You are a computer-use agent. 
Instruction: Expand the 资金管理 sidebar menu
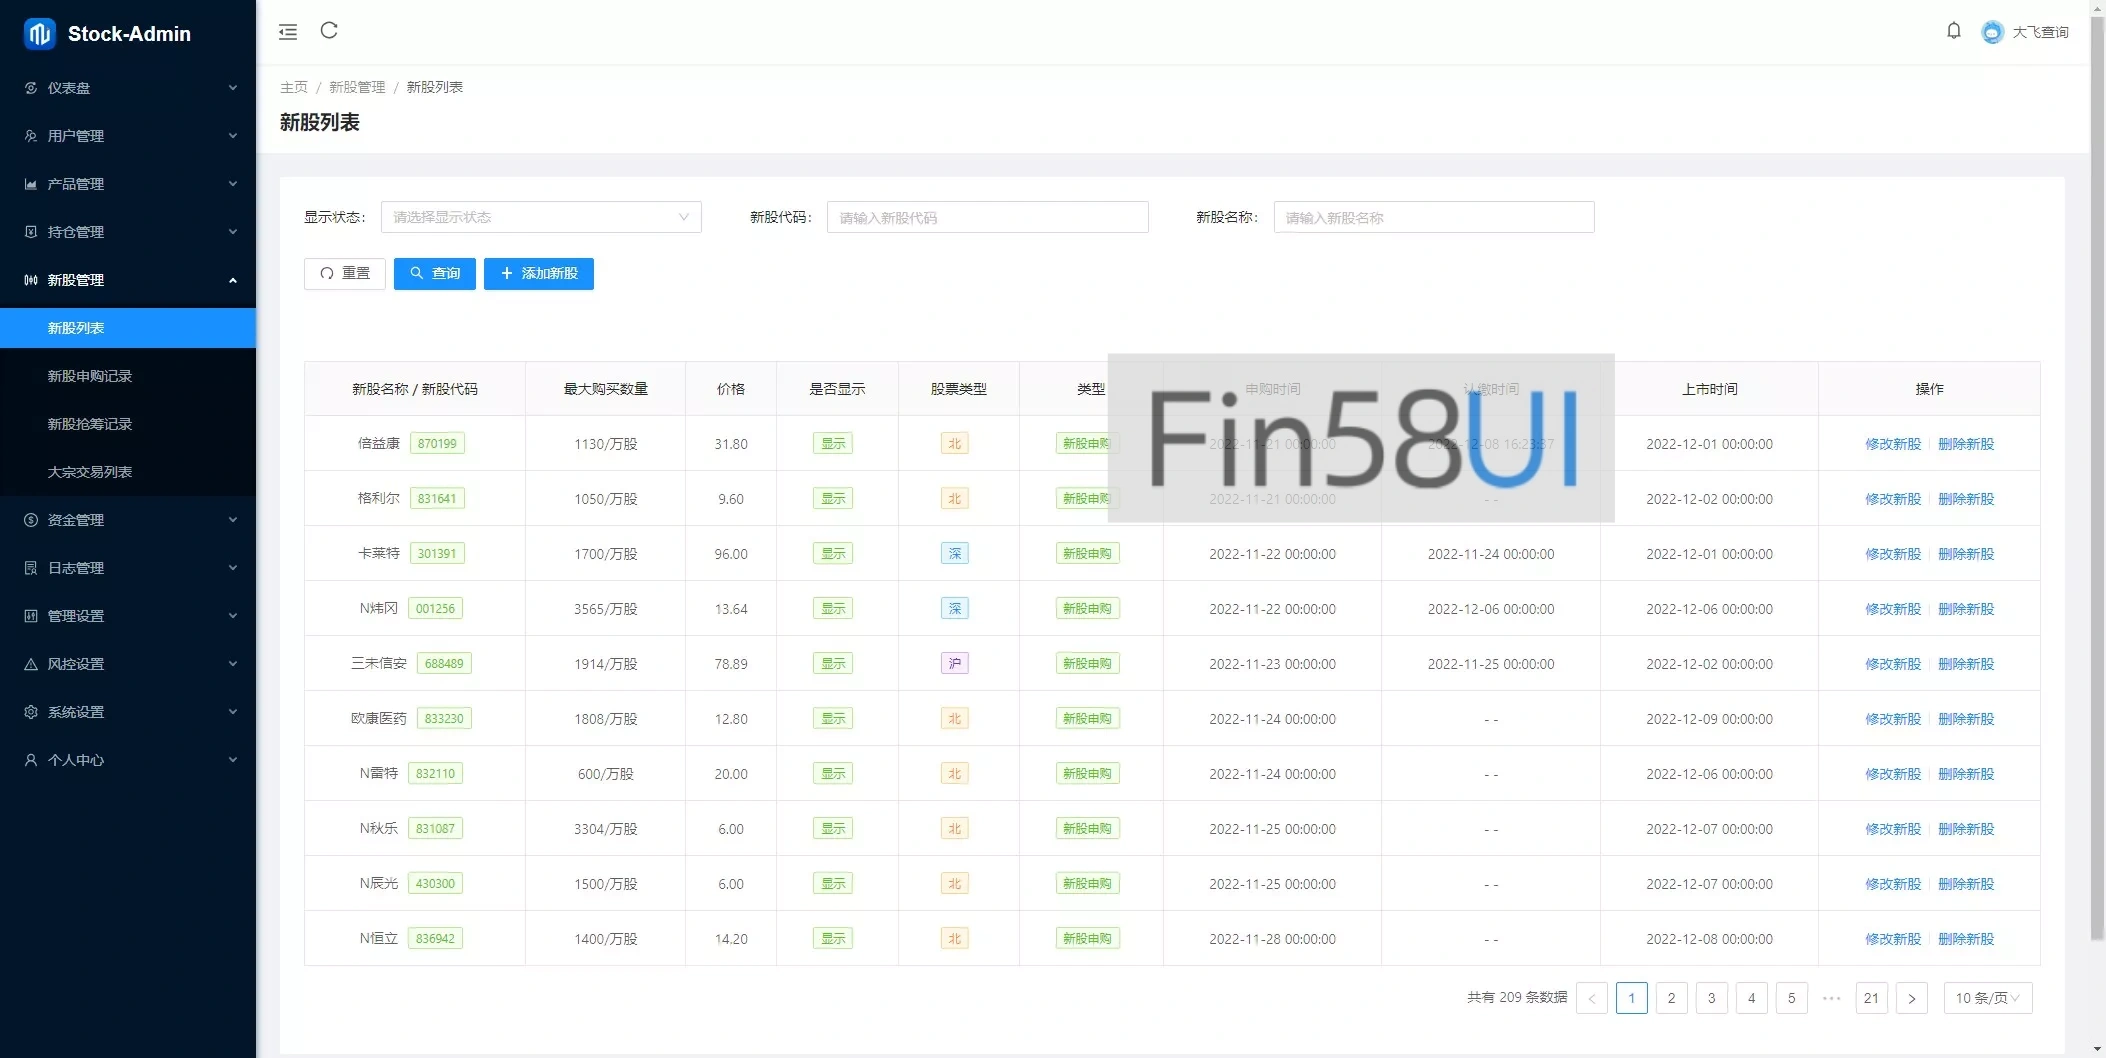pos(128,520)
